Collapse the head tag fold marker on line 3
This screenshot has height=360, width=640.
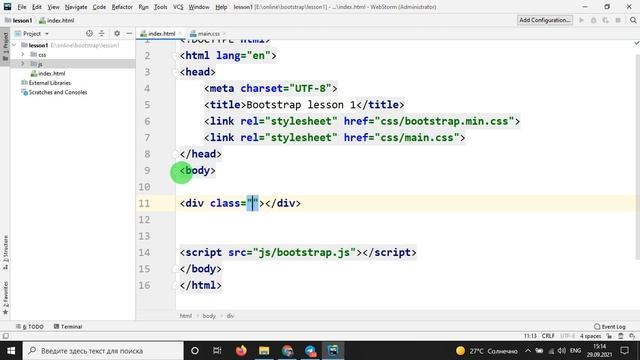[x=176, y=72]
